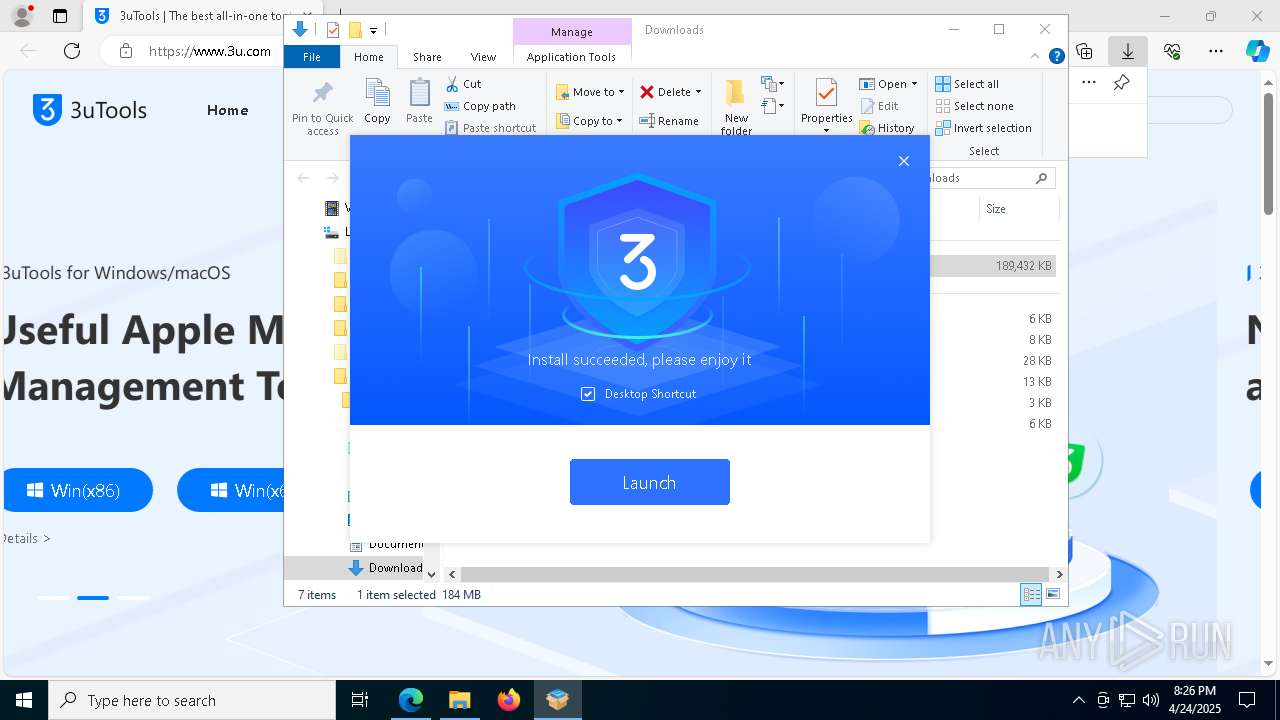
Task: Click quick access Properties checkmark icon
Action: [x=333, y=30]
